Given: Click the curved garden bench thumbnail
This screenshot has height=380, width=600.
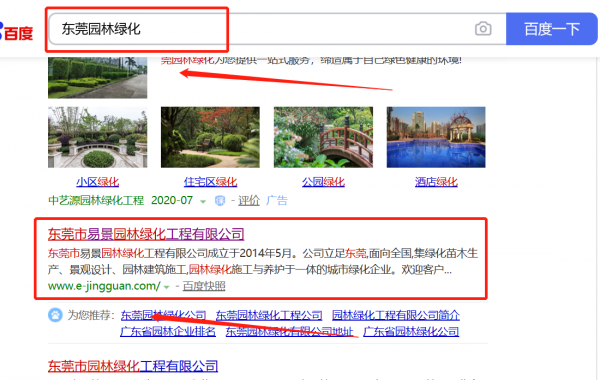Looking at the screenshot, I should (x=98, y=137).
